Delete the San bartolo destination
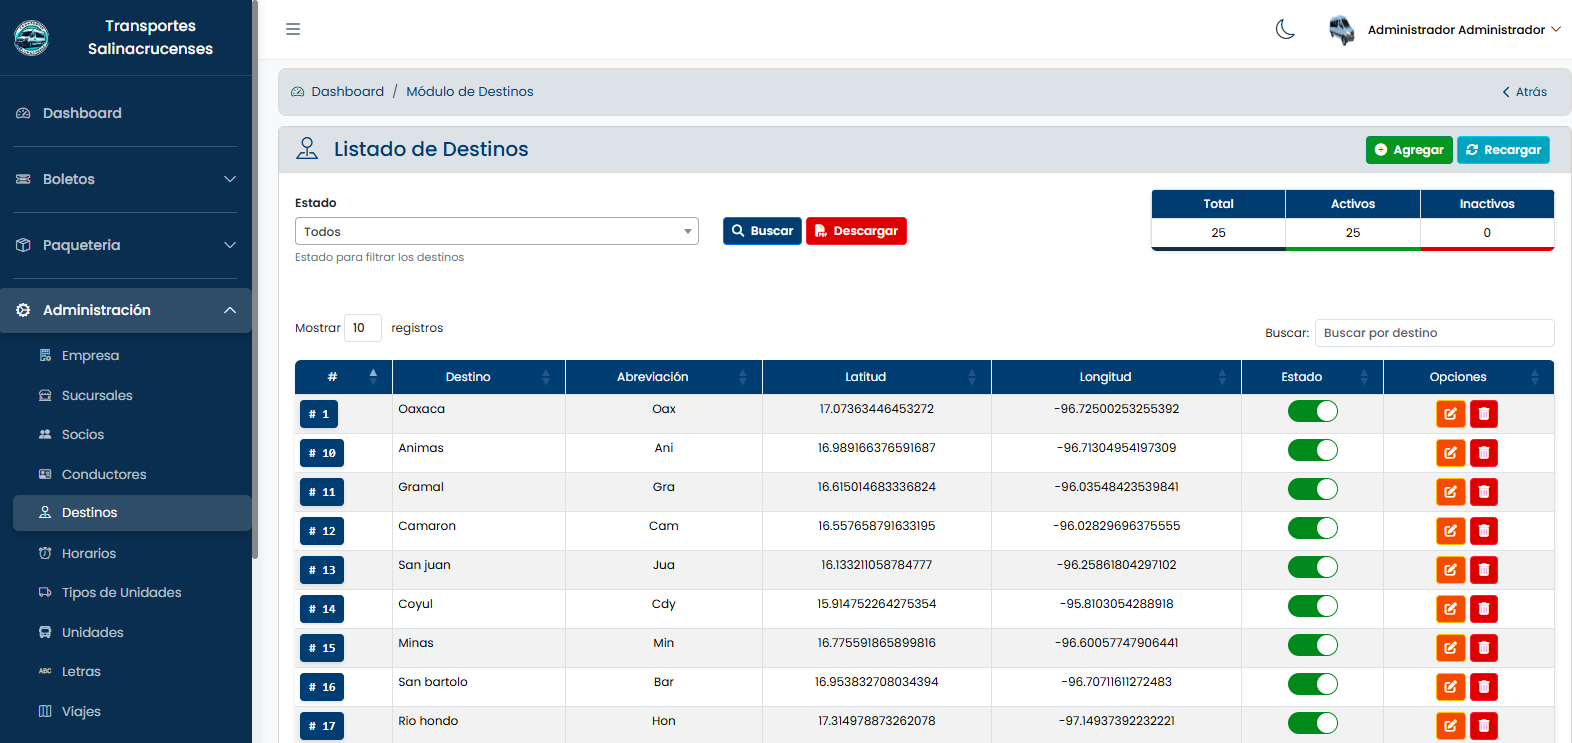Screen dimensions: 1572x743 1484,687
